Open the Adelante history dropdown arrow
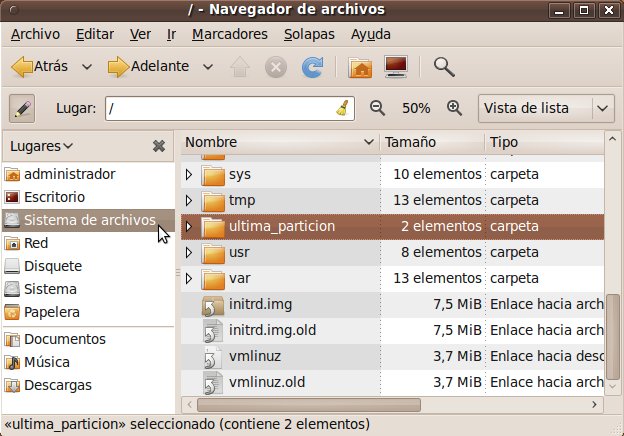 [208, 67]
